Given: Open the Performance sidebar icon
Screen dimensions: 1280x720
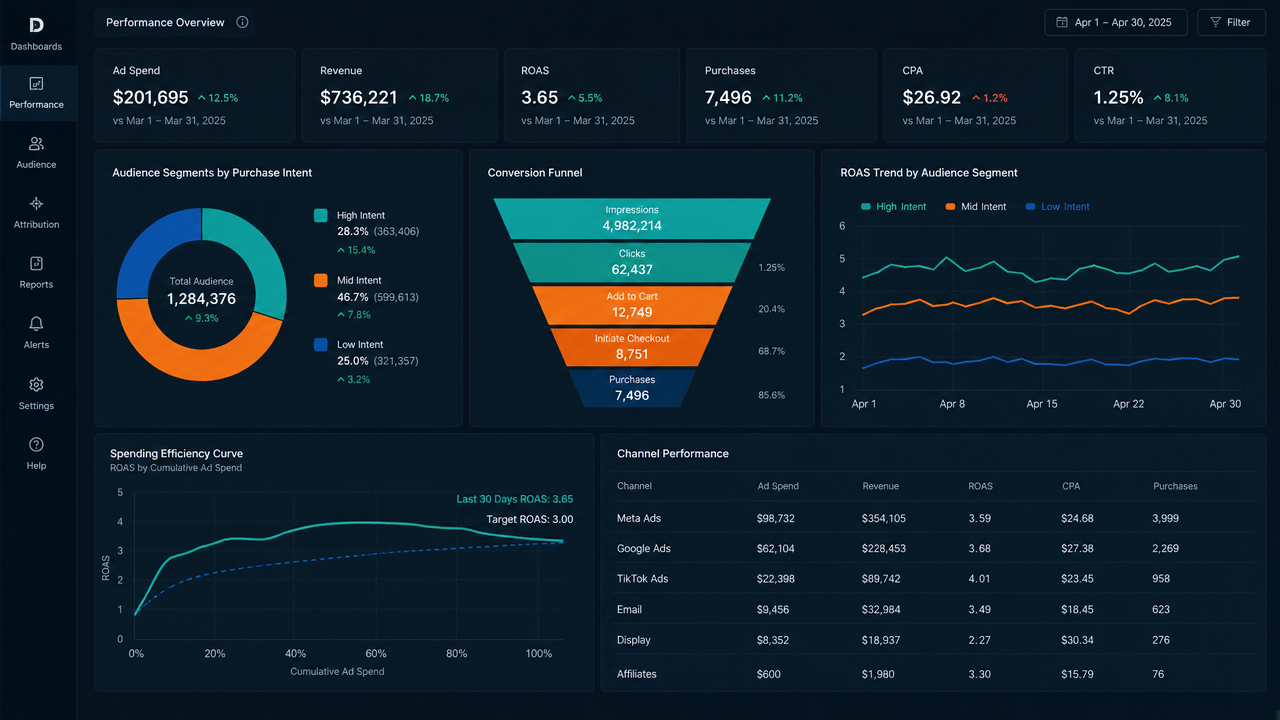Looking at the screenshot, I should pos(37,84).
